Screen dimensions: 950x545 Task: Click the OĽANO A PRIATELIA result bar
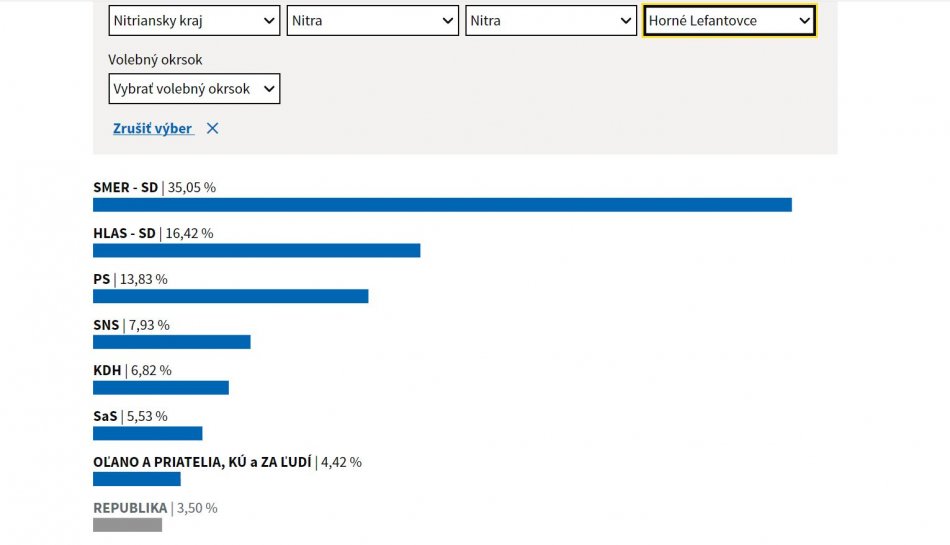point(136,479)
